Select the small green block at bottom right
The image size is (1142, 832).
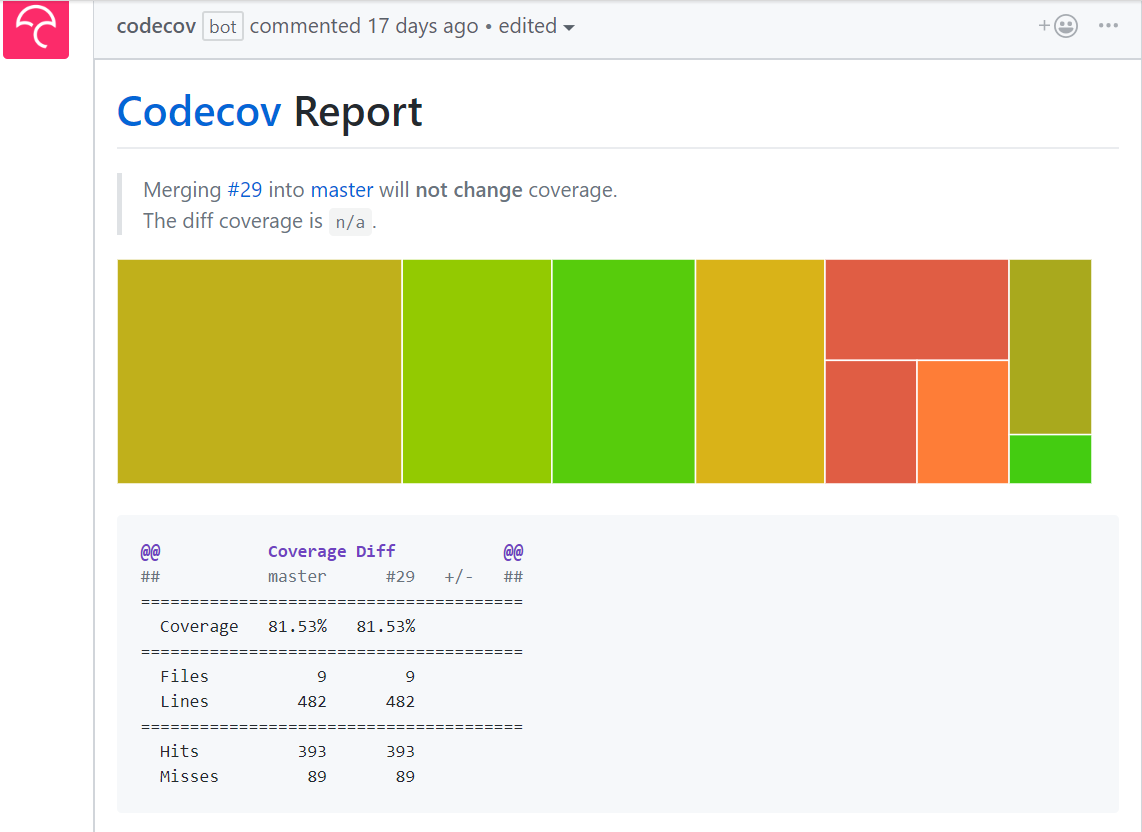(x=1050, y=459)
